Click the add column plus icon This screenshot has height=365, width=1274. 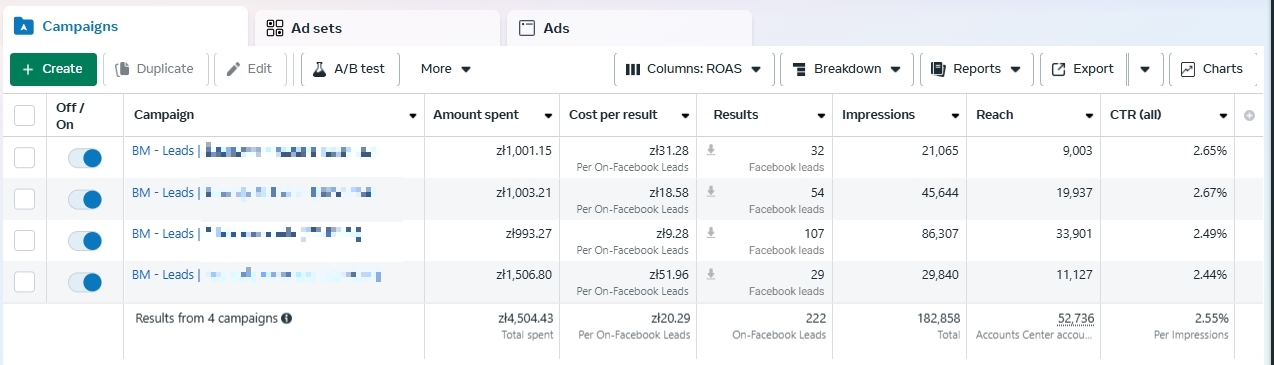pos(1249,115)
